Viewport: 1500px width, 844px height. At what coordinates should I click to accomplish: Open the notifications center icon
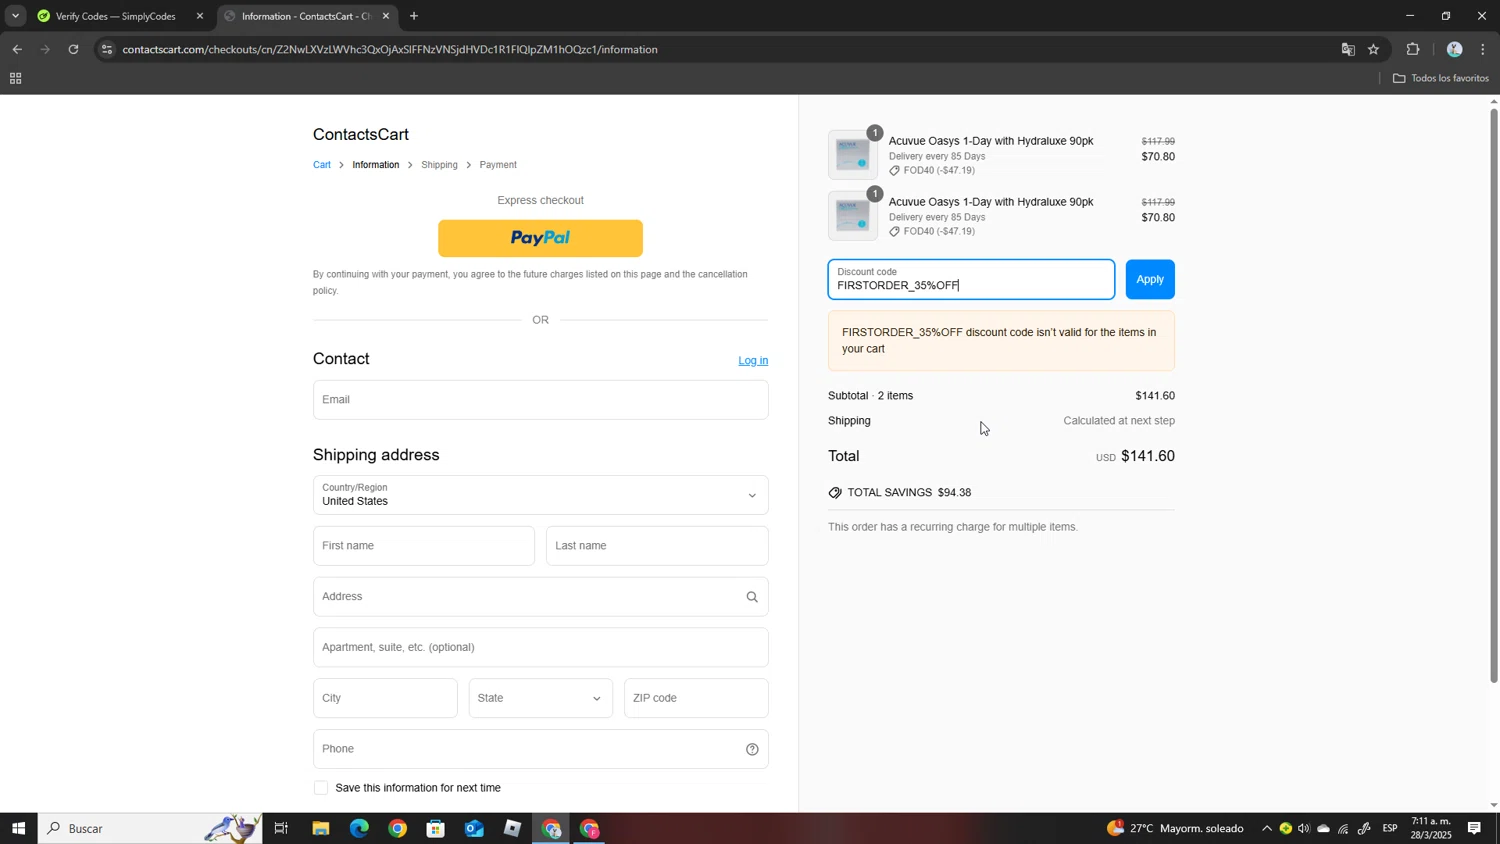pos(1474,828)
